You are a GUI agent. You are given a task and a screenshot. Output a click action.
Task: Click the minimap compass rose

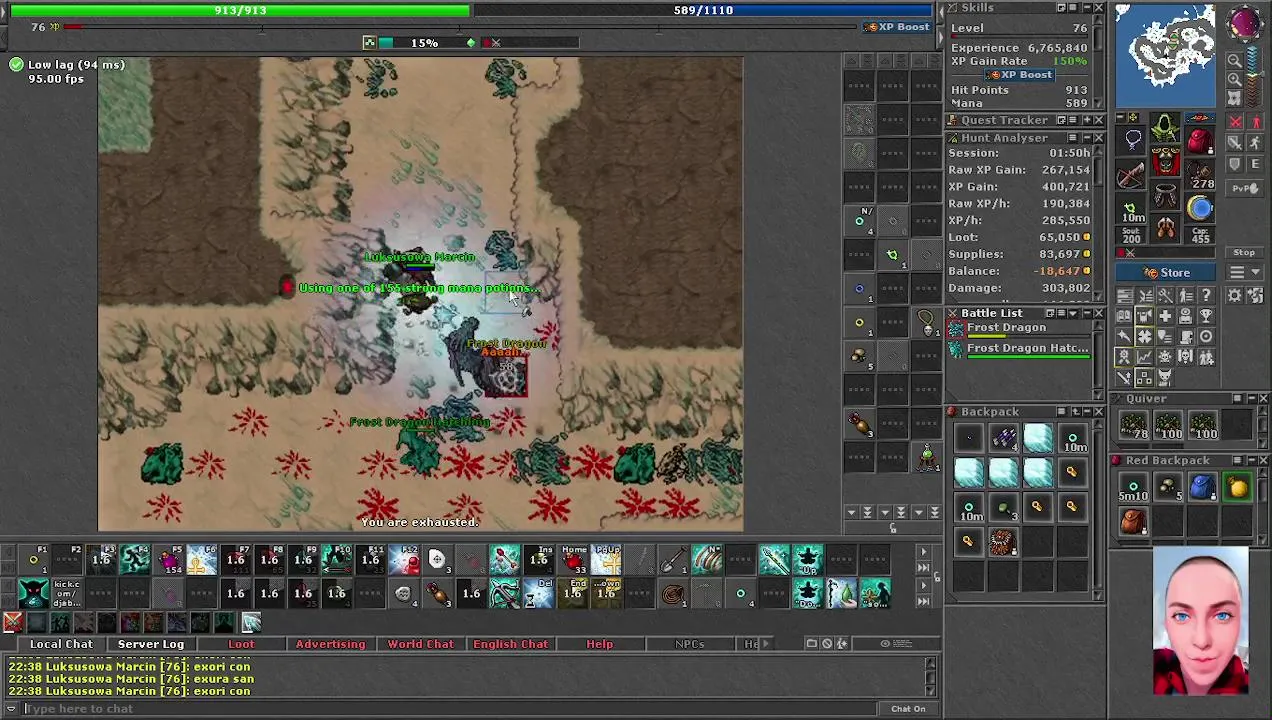pyautogui.click(x=1244, y=23)
